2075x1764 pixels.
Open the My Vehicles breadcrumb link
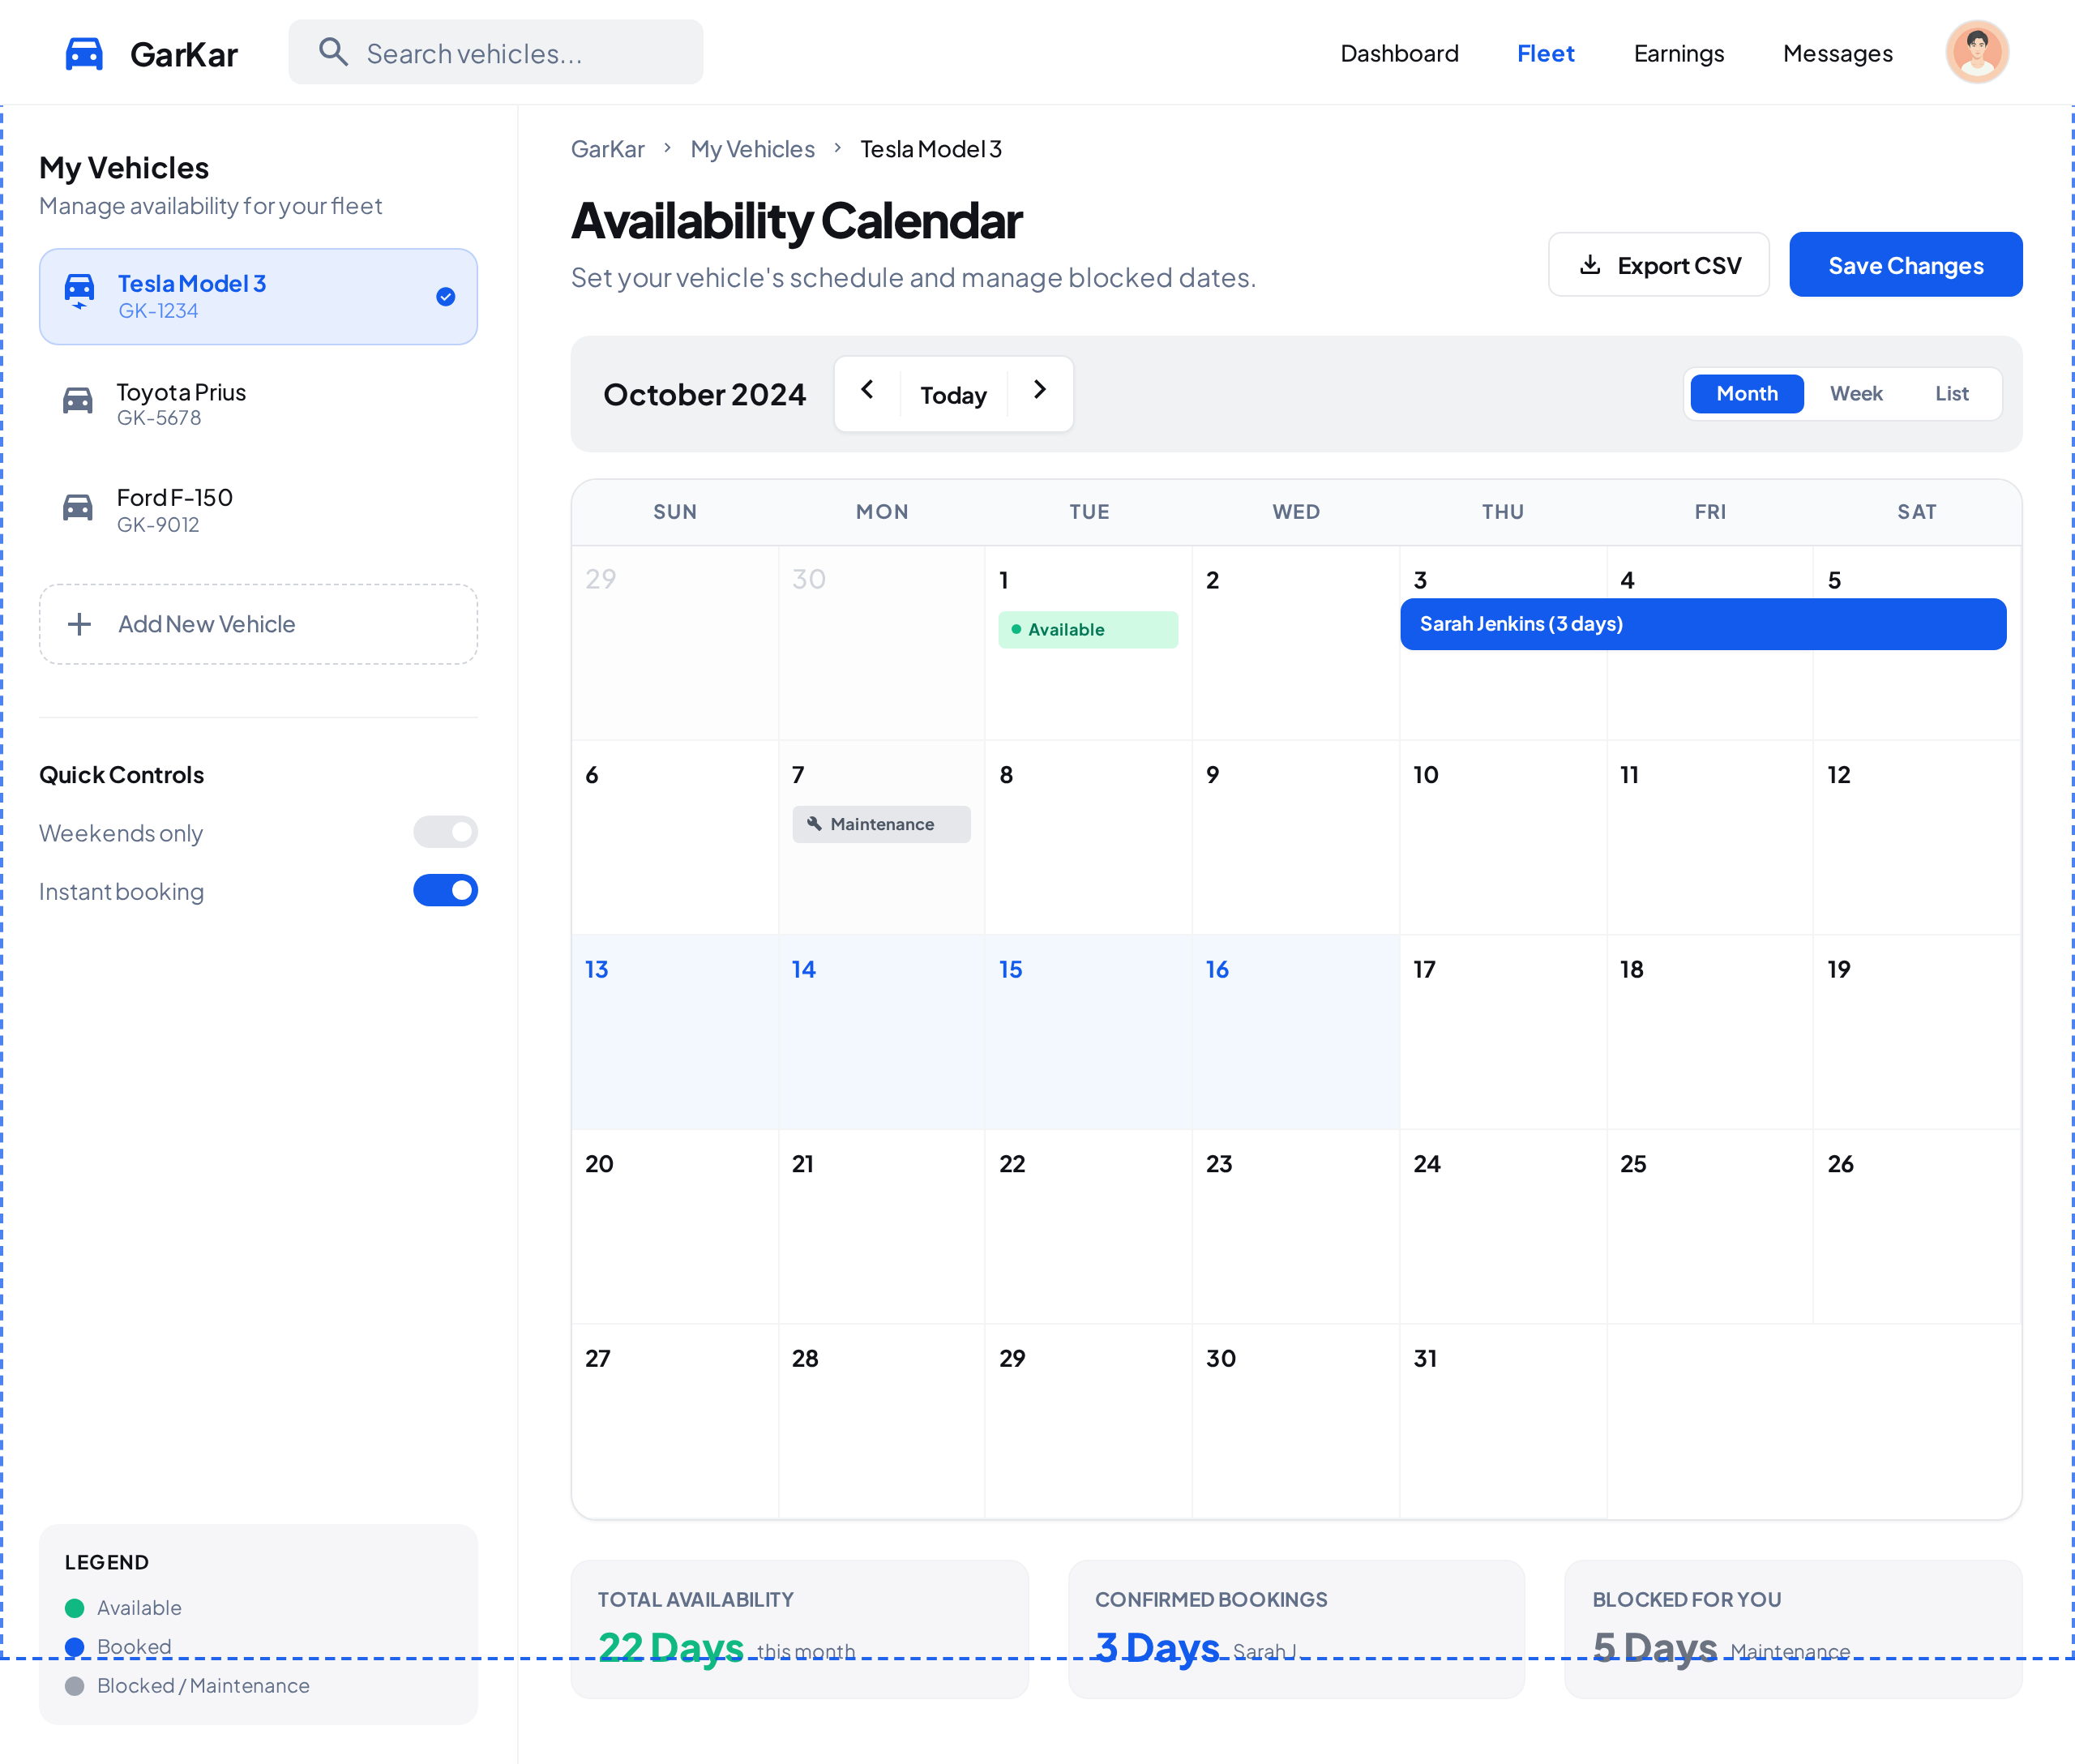[x=752, y=149]
